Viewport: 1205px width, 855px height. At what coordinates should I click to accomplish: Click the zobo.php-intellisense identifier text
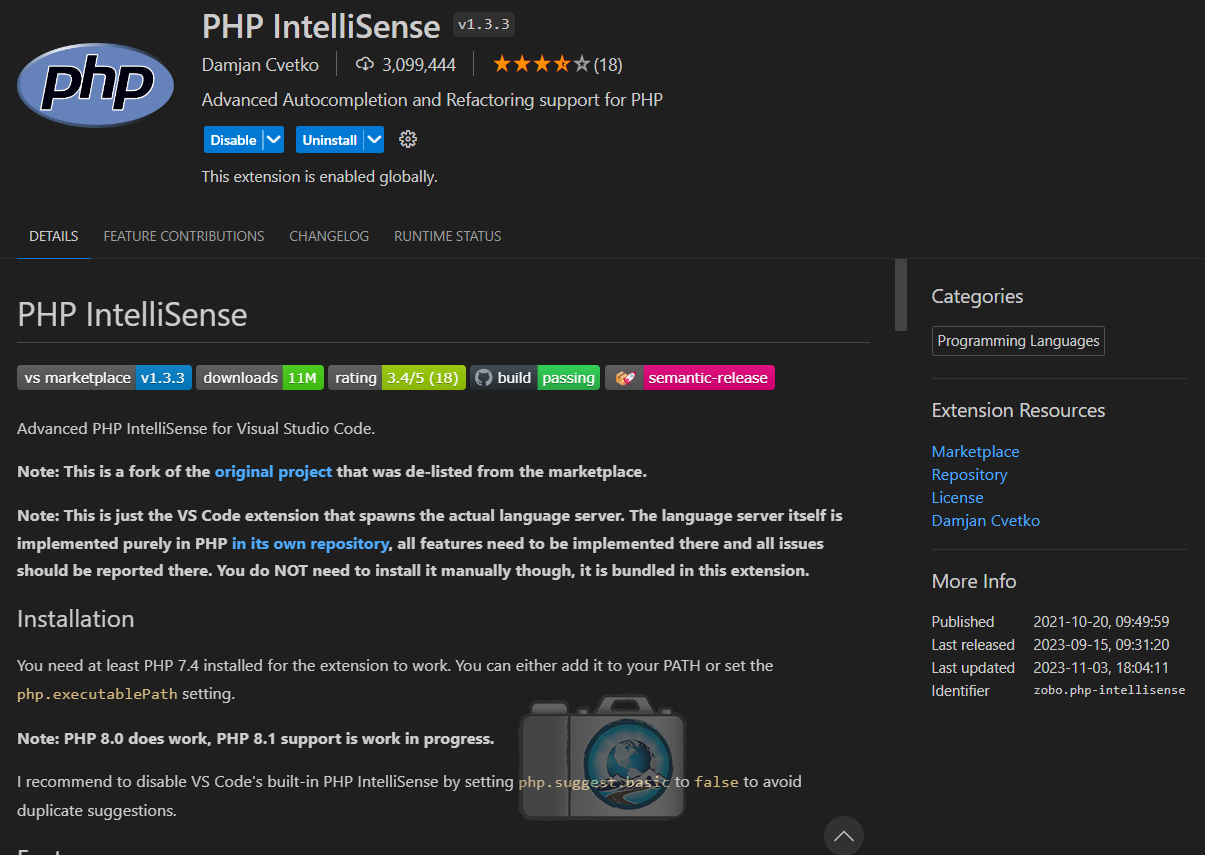tap(1109, 691)
